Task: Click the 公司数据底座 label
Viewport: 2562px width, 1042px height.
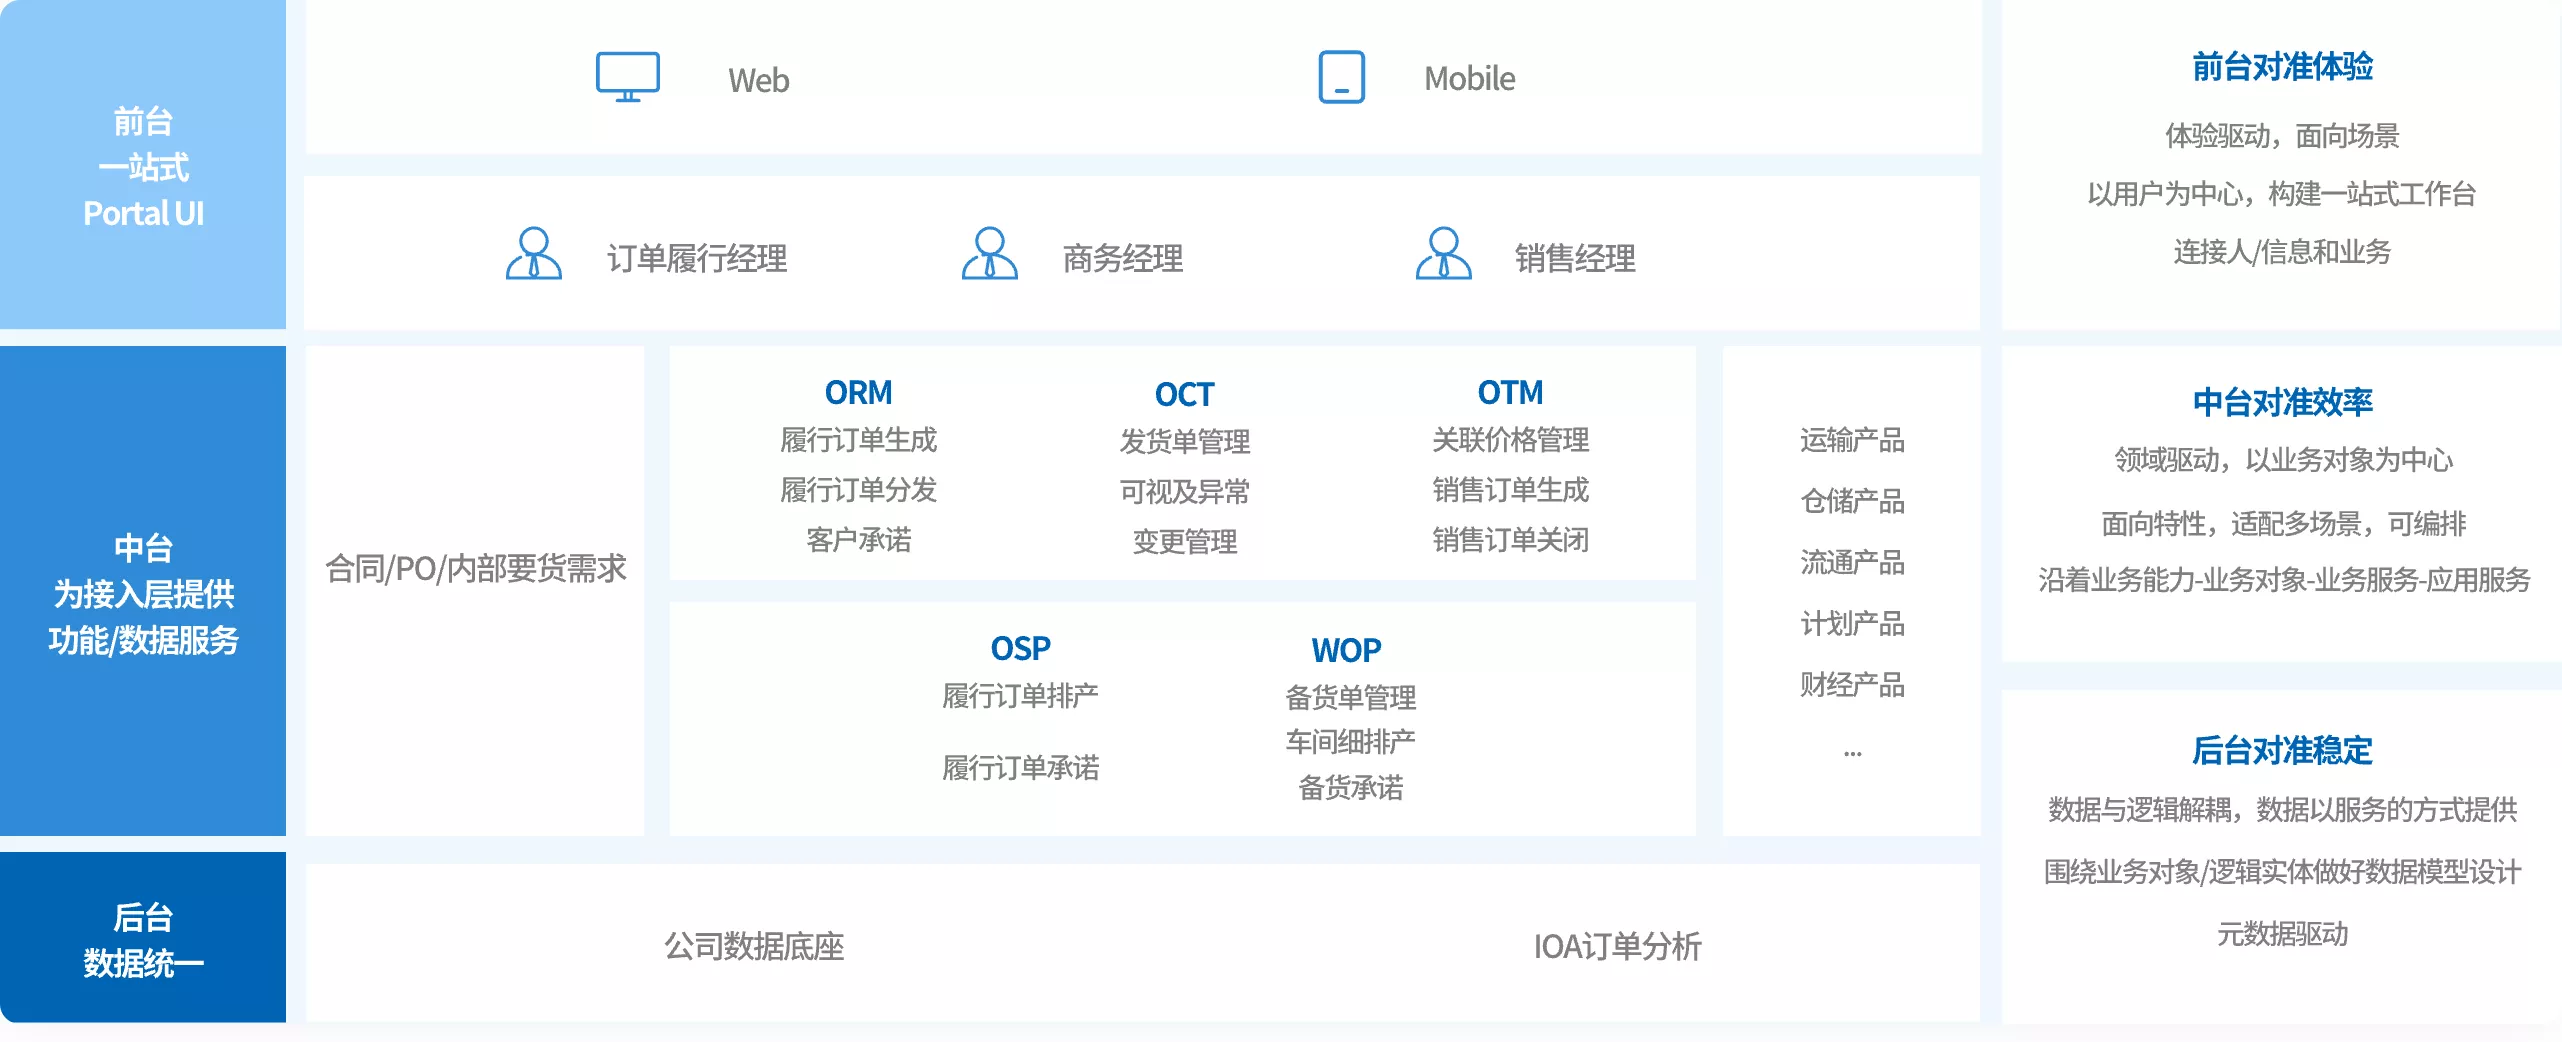Action: tap(754, 946)
